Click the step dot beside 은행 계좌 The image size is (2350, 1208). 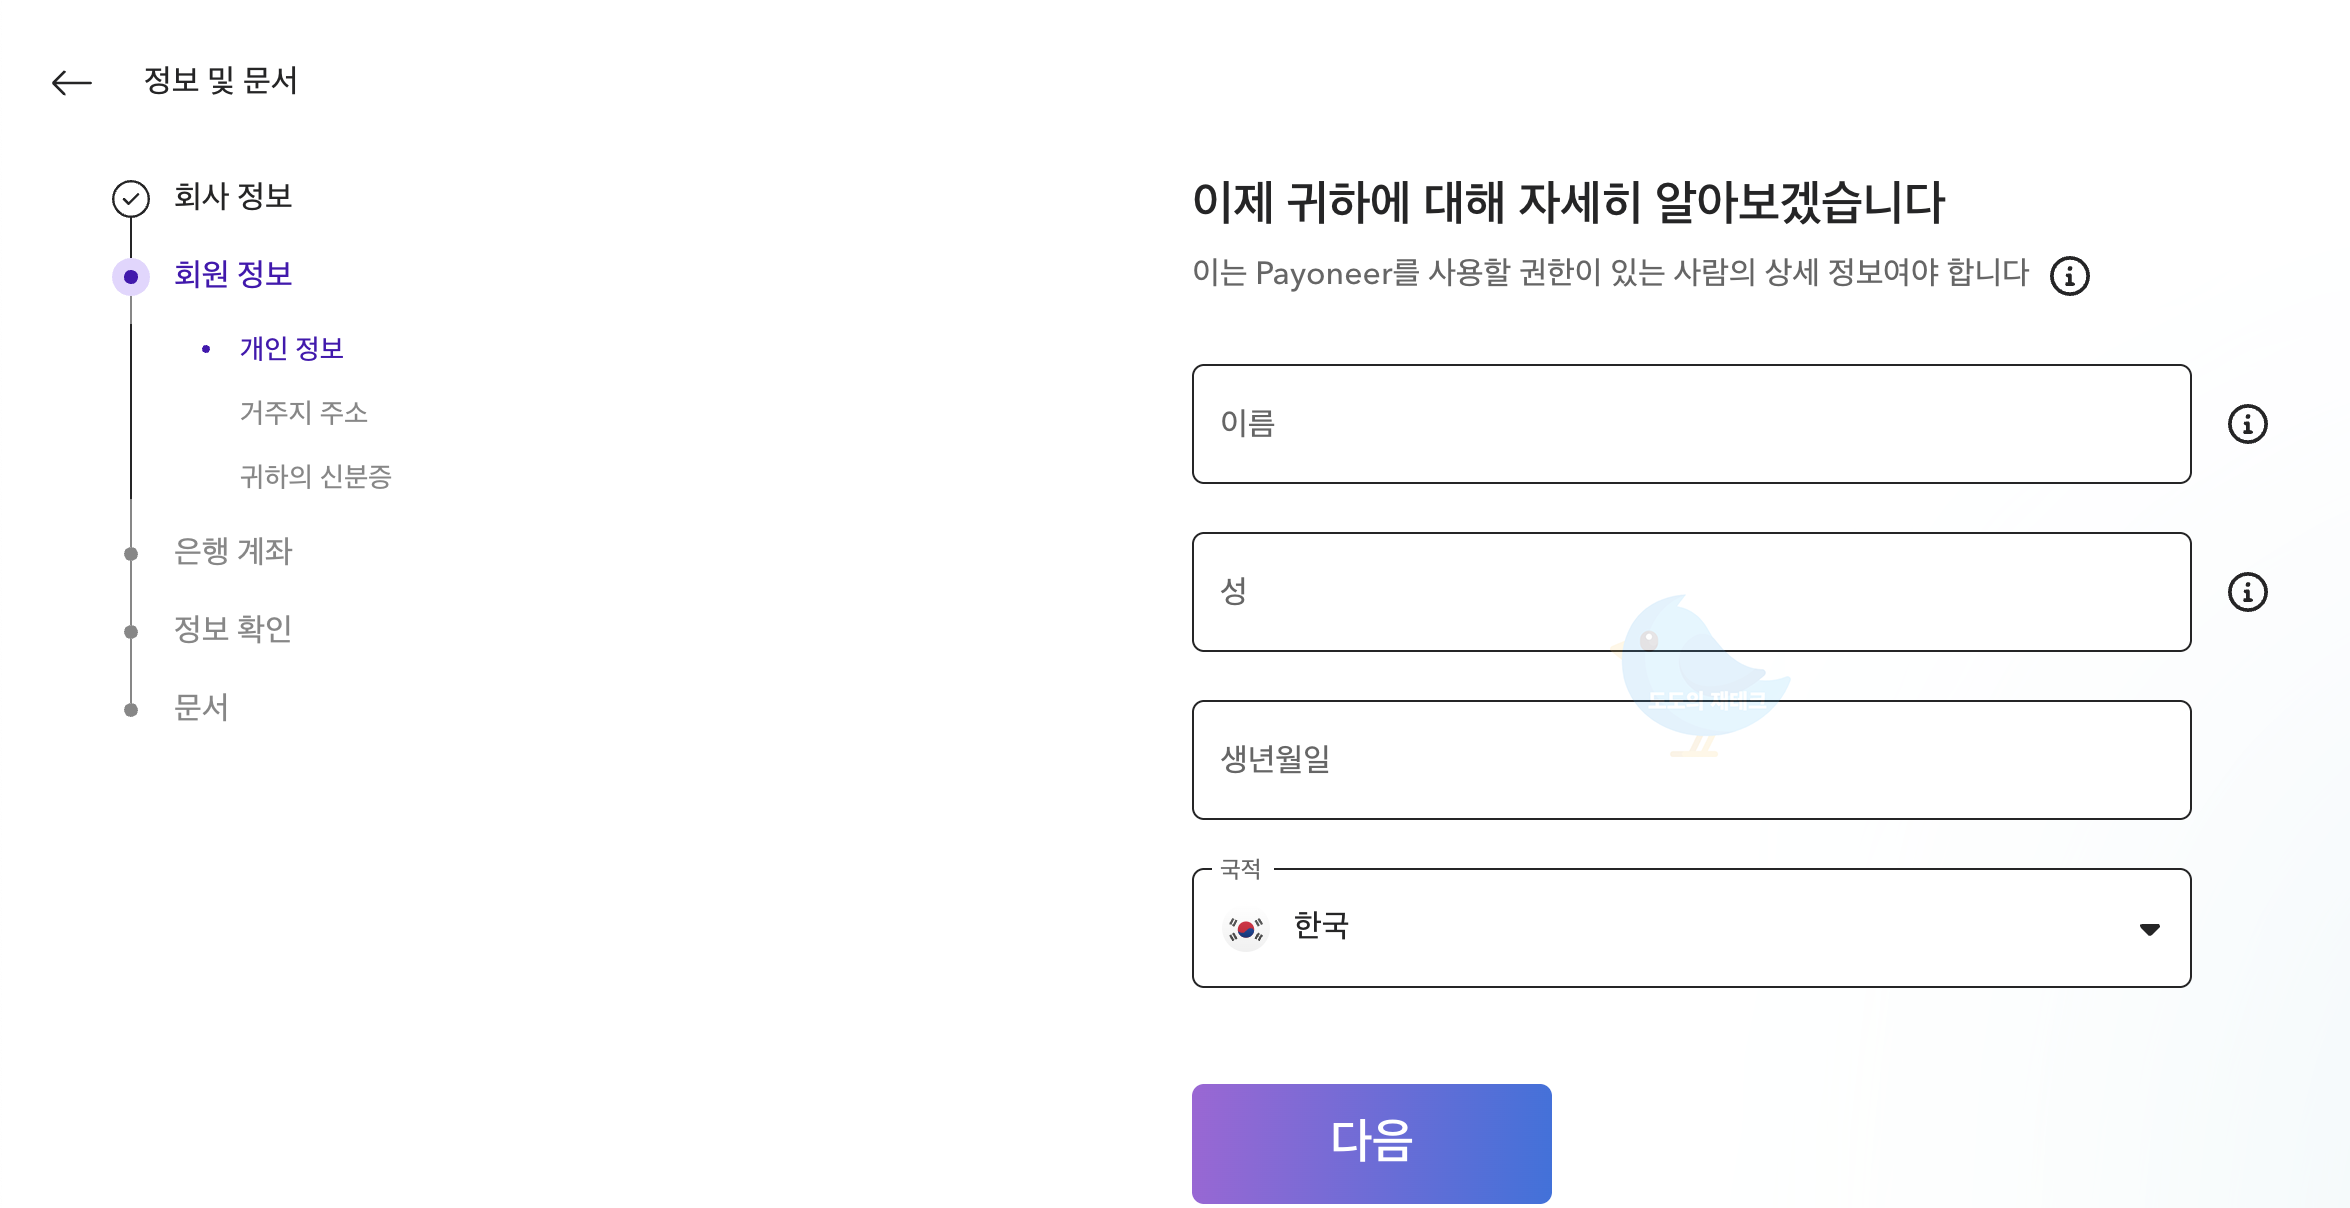[131, 552]
